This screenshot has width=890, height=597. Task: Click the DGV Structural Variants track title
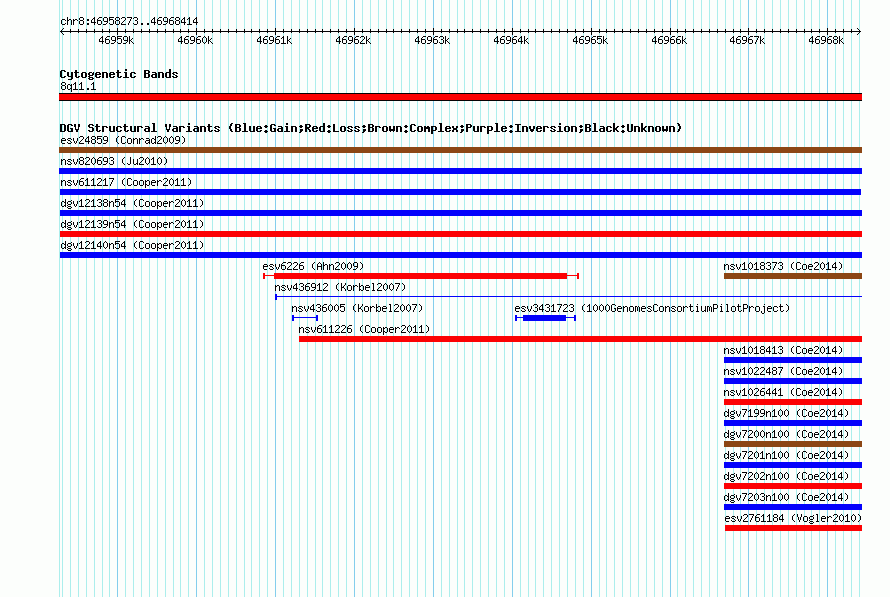pyautogui.click(x=371, y=128)
